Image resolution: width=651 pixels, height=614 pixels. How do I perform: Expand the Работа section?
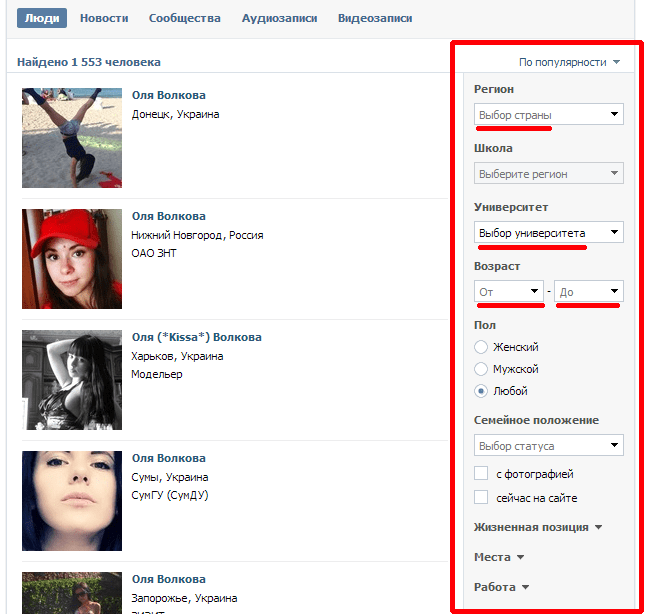tap(501, 587)
